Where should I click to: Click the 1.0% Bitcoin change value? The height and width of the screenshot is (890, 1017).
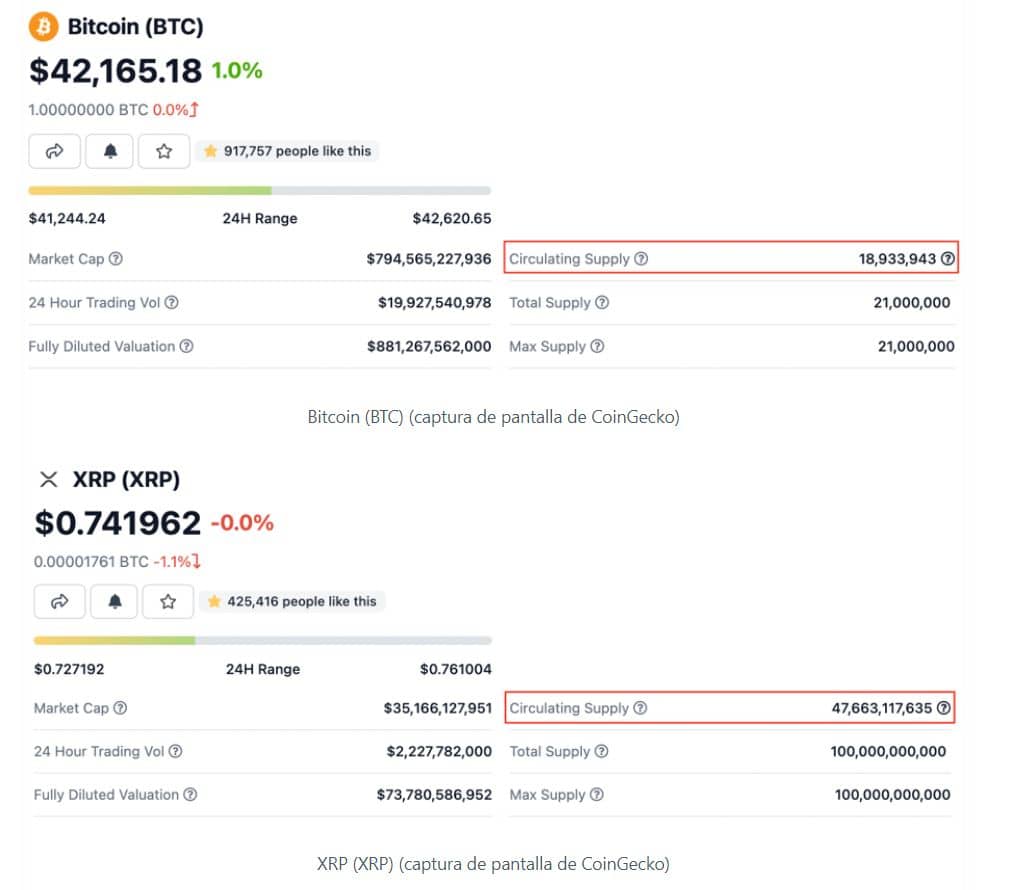(x=237, y=70)
